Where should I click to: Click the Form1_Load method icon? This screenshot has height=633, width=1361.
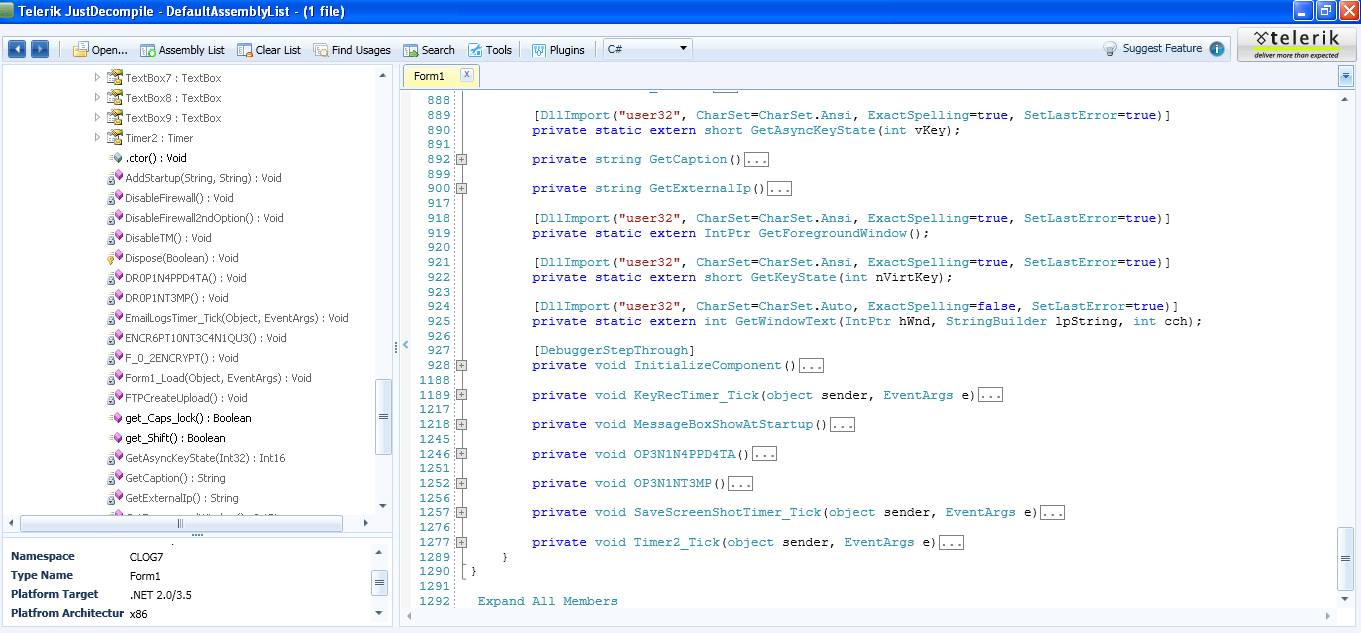[x=114, y=378]
